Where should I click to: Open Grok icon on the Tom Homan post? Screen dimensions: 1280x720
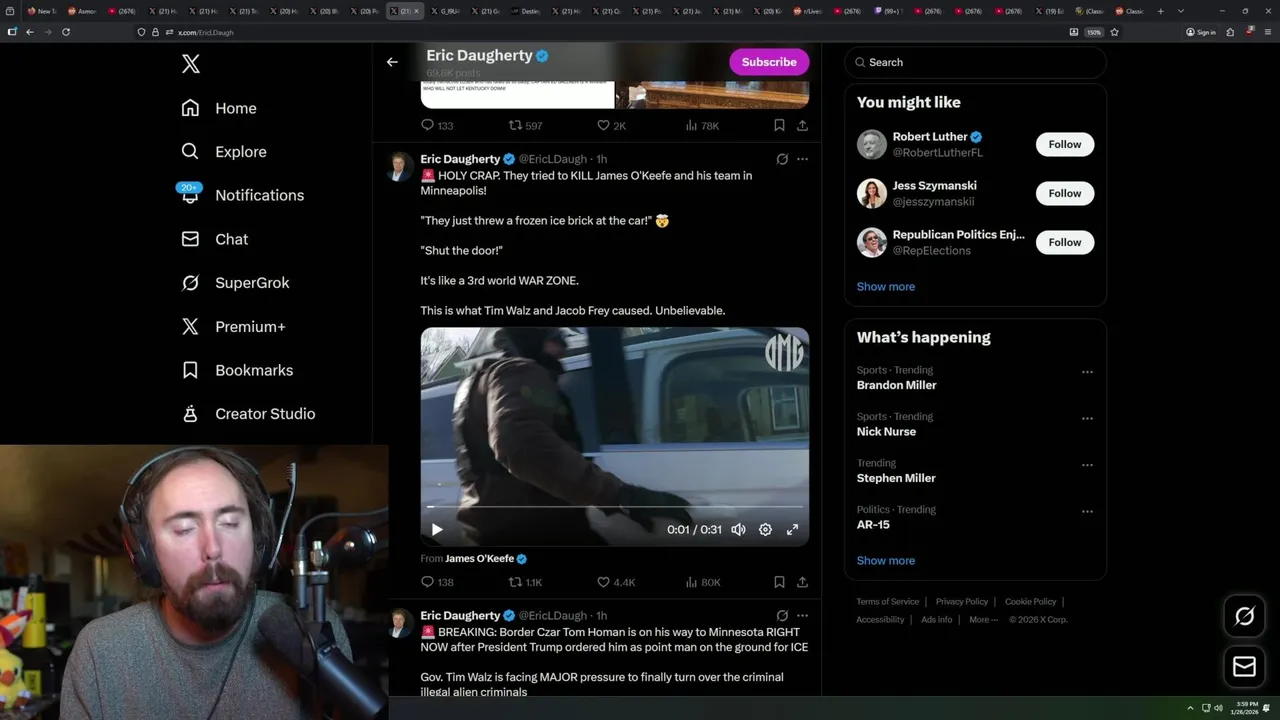click(782, 616)
